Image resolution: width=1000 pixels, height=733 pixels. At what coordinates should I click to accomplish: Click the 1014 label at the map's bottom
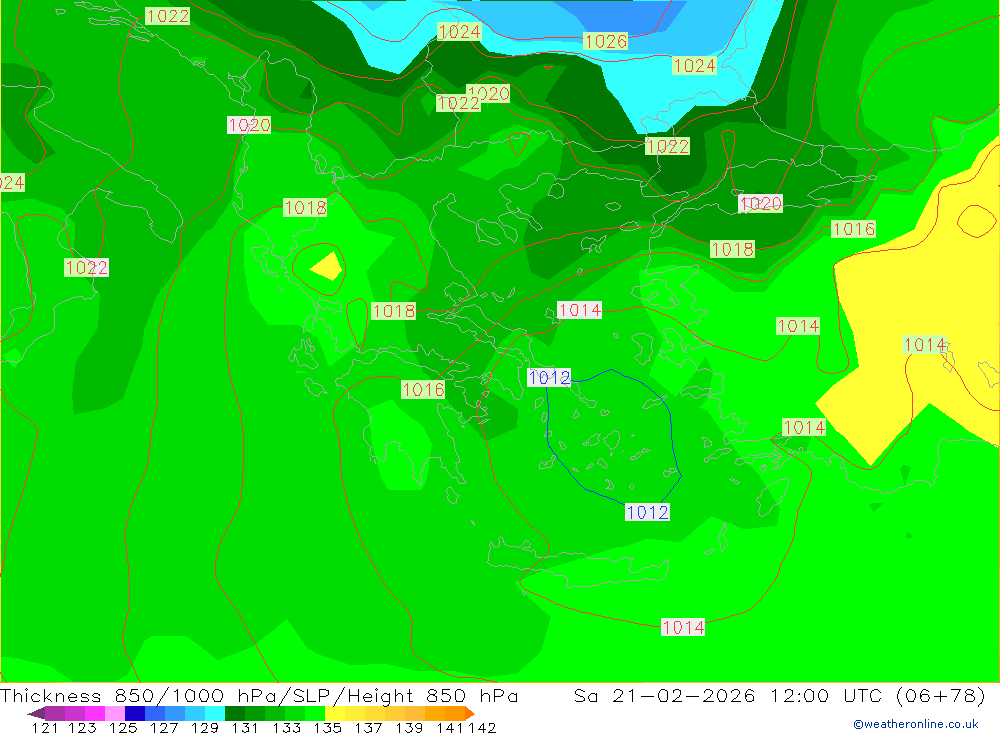(x=683, y=628)
